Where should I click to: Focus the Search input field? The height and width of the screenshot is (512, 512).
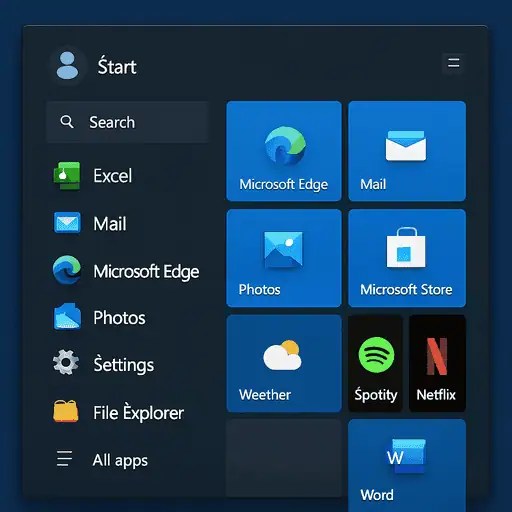click(128, 122)
